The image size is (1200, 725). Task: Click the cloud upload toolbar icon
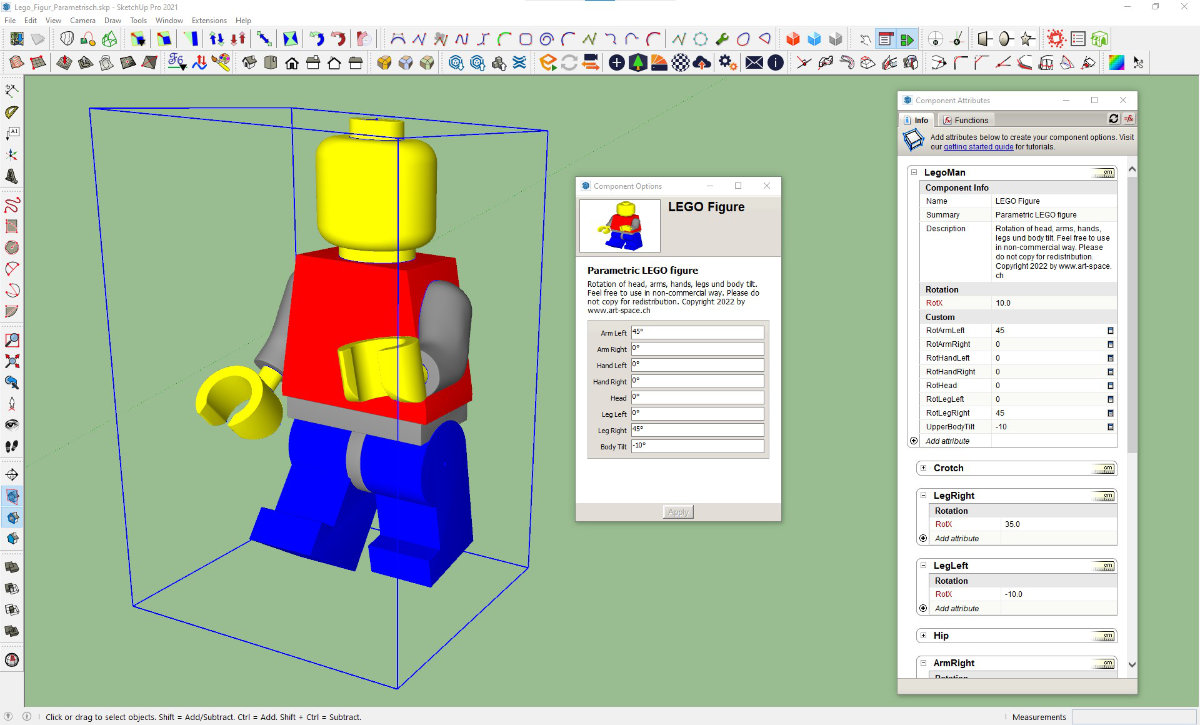(702, 63)
